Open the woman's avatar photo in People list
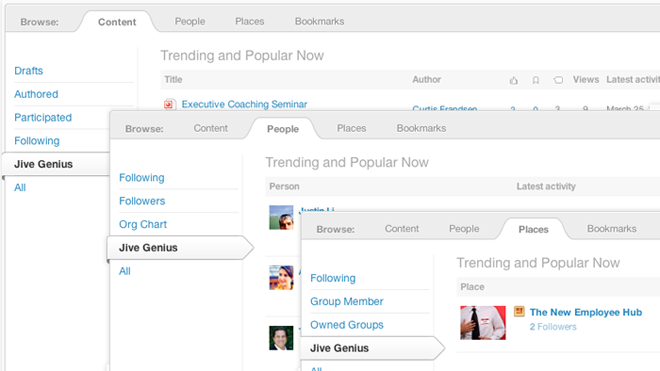Screen dimensions: 660x371 (281, 278)
